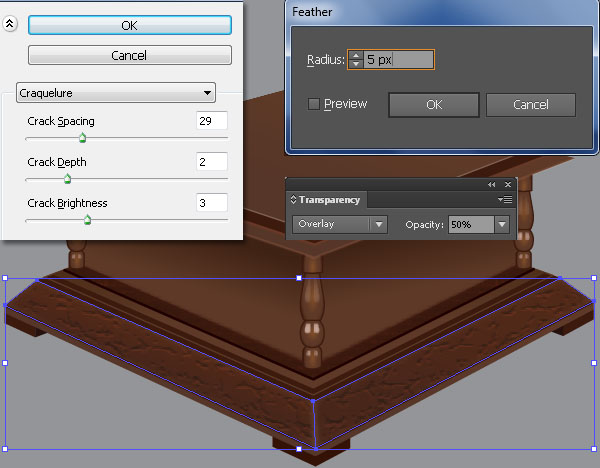Enable Preview checkbox in Feather dialog

[314, 104]
